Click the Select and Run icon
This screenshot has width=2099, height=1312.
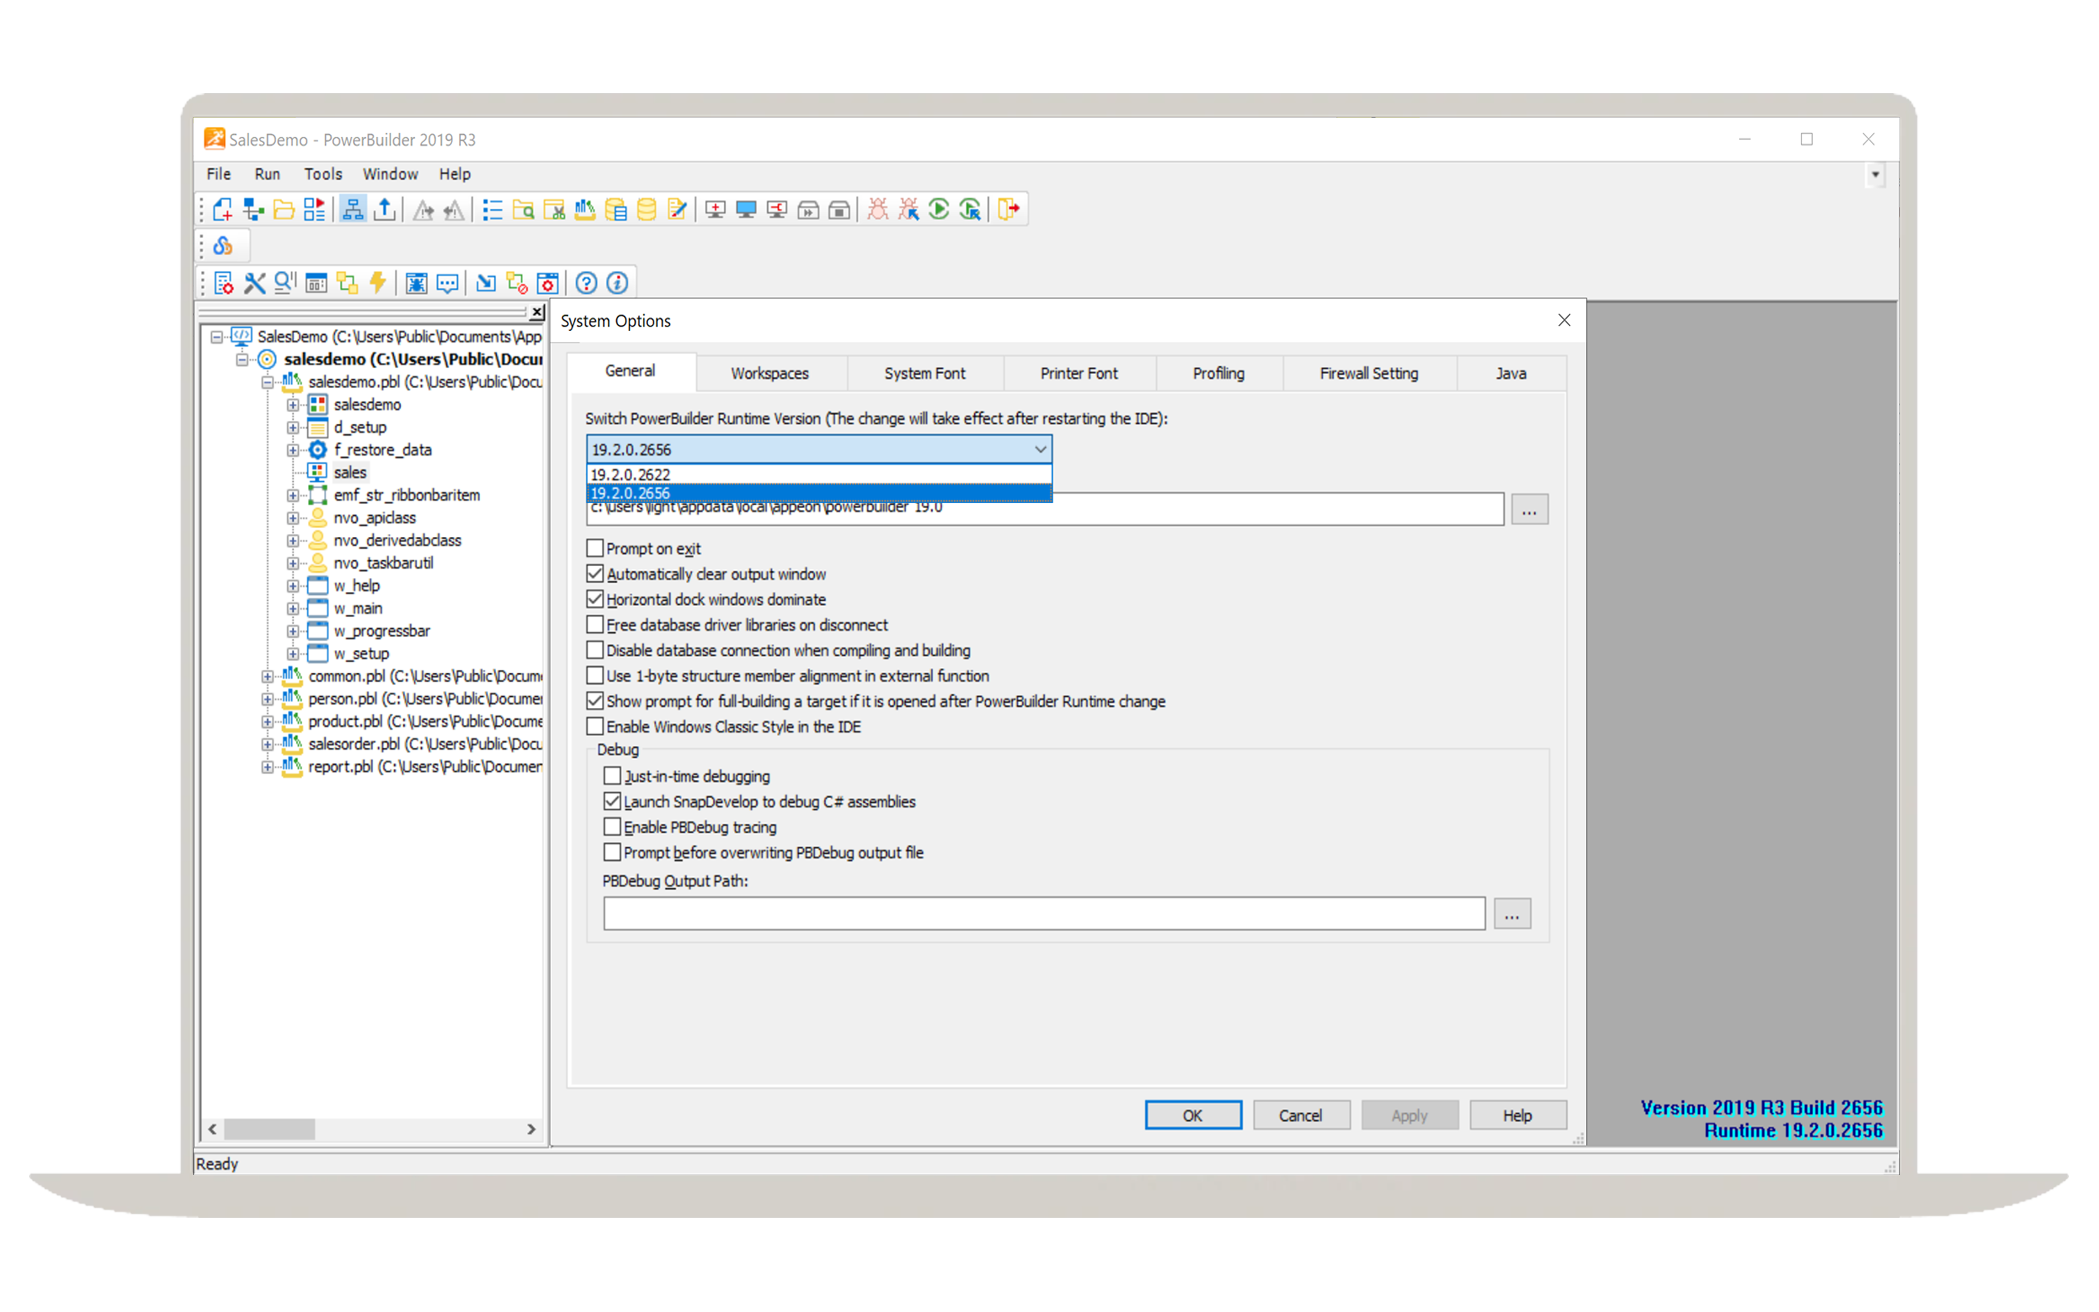970,210
